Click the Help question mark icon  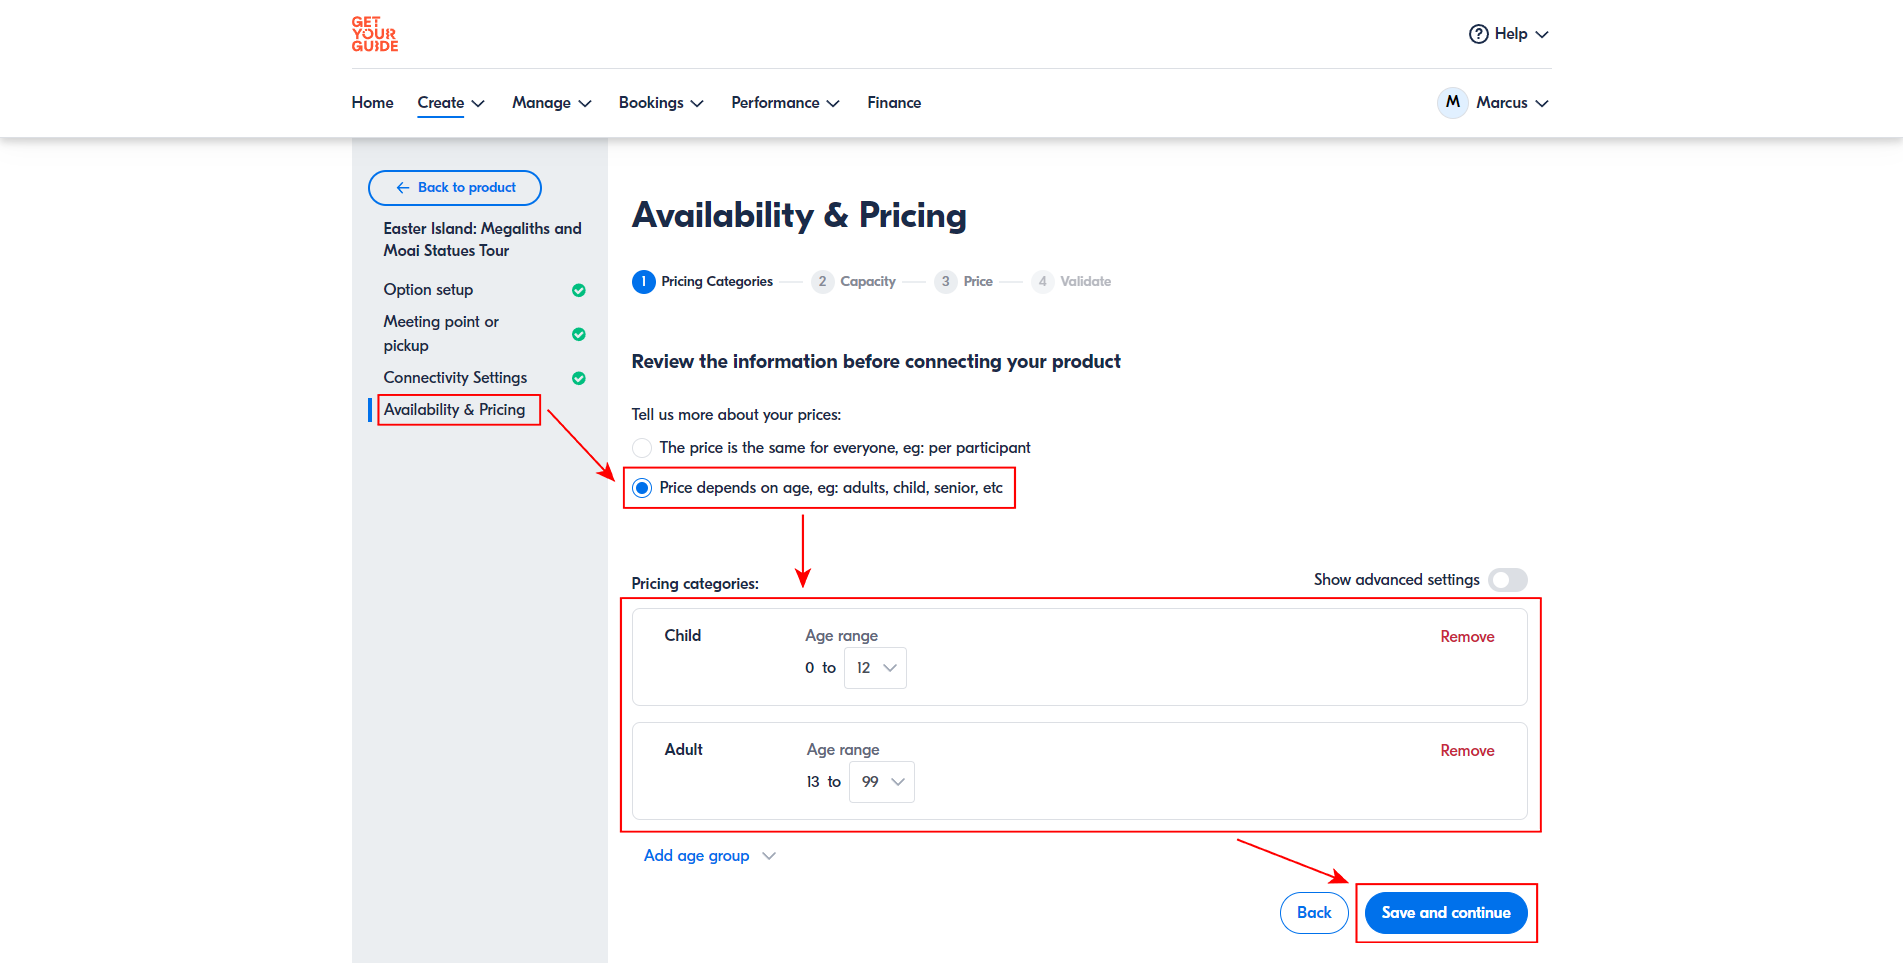[1478, 34]
